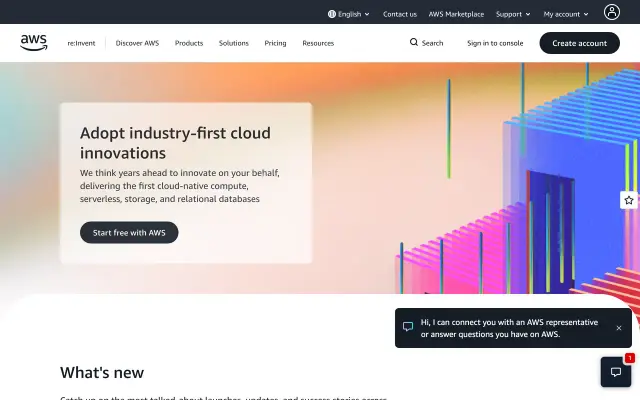
Task: Click the Create account button
Action: coord(579,43)
